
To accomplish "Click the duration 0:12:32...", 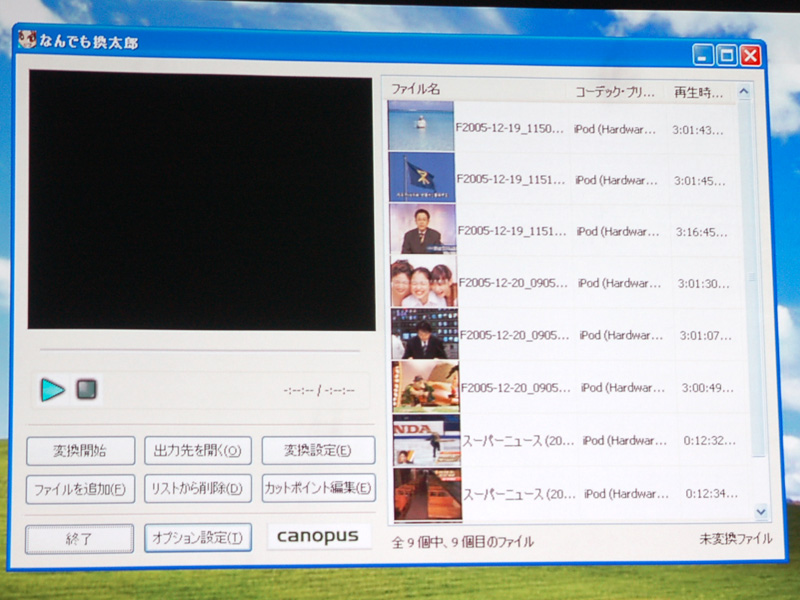I will point(710,441).
